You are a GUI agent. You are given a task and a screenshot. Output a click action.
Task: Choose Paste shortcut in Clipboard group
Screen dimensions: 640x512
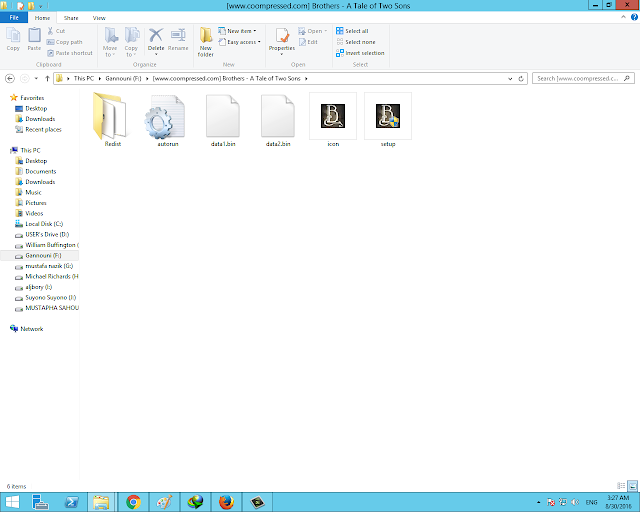pos(70,53)
